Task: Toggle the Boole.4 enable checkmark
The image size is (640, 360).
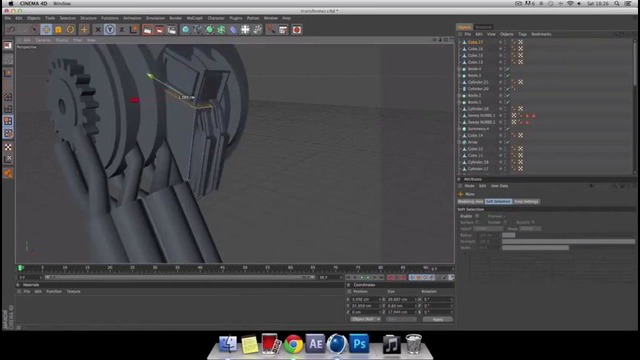Action: 508,69
